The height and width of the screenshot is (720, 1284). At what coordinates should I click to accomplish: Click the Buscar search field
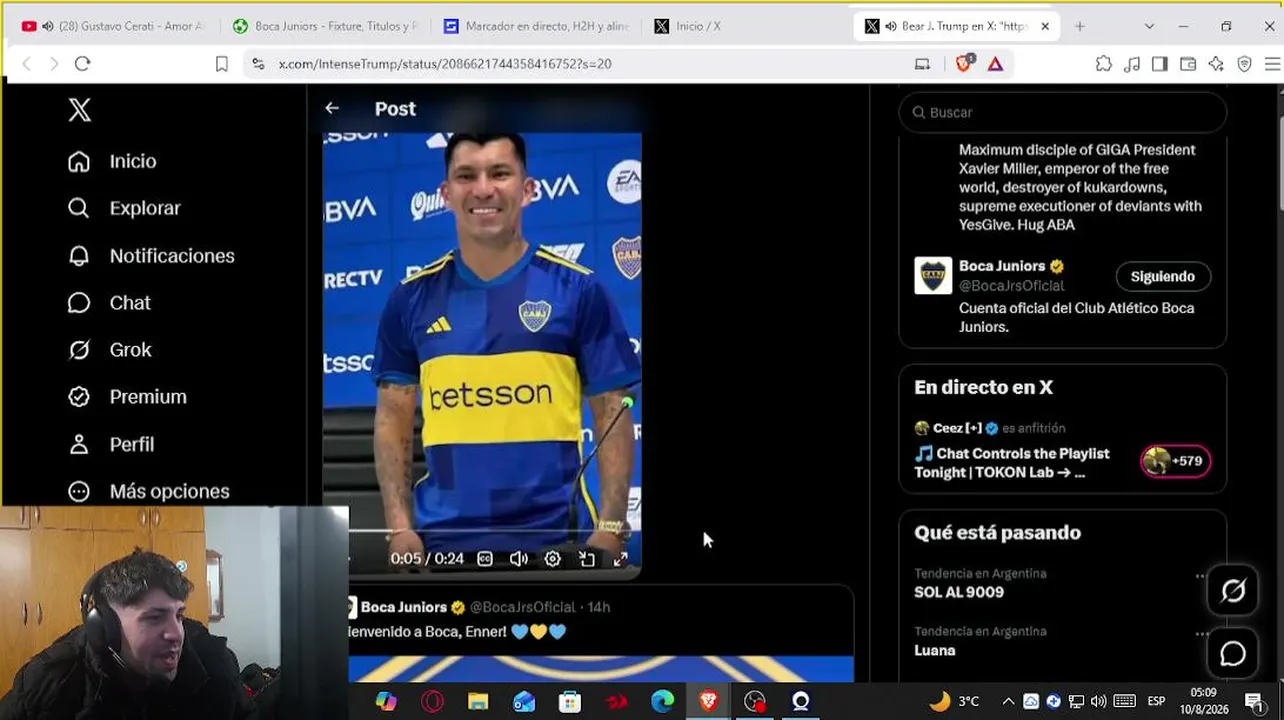point(1063,112)
